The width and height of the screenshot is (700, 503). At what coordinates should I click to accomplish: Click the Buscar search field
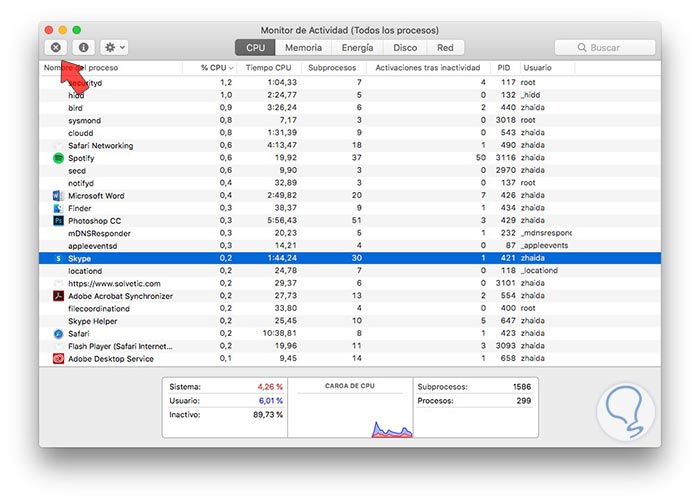605,47
